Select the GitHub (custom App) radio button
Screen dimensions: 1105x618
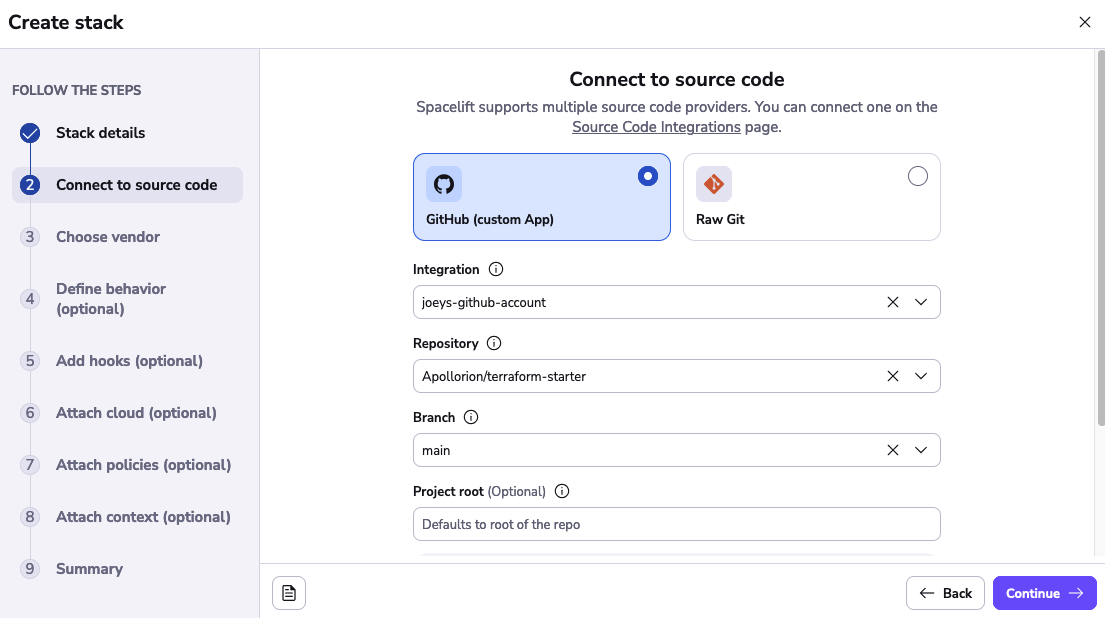click(648, 176)
